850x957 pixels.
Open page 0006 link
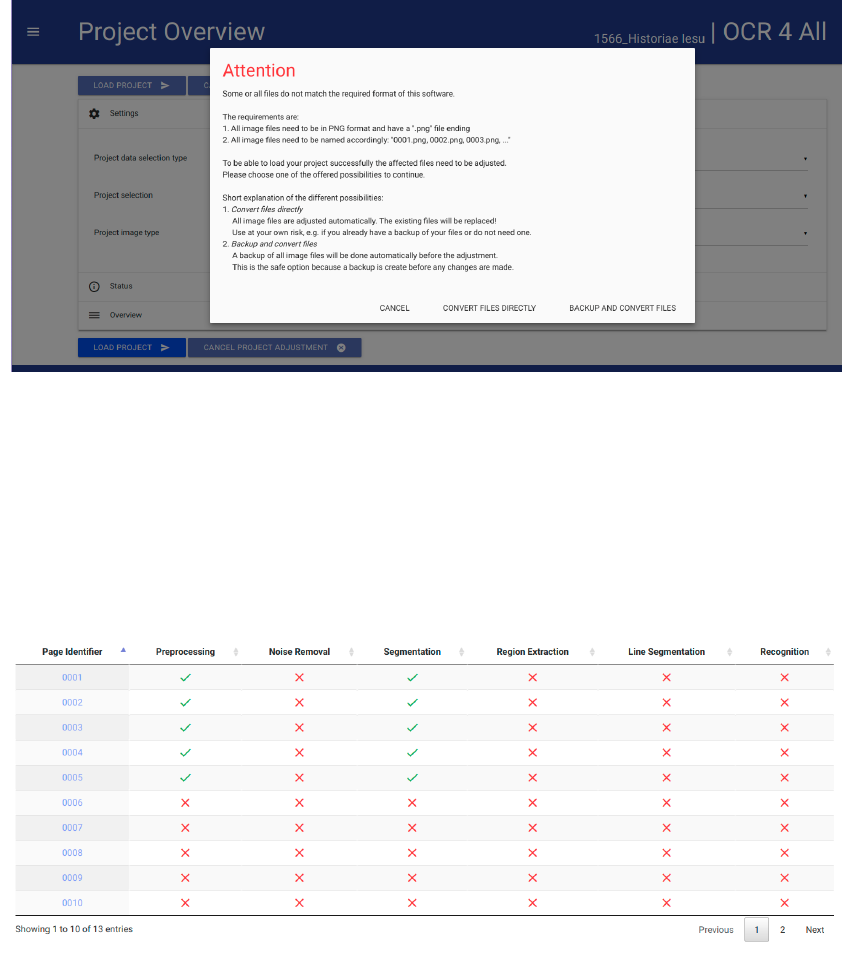(72, 803)
